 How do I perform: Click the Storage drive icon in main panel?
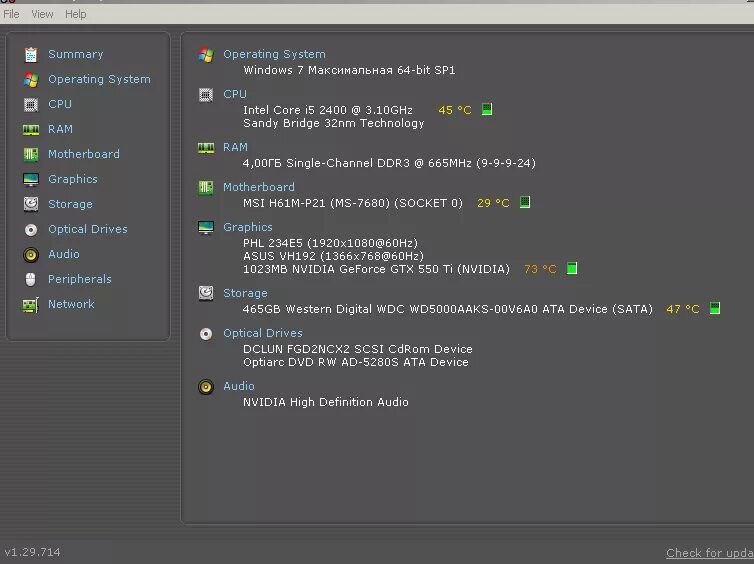pos(206,293)
